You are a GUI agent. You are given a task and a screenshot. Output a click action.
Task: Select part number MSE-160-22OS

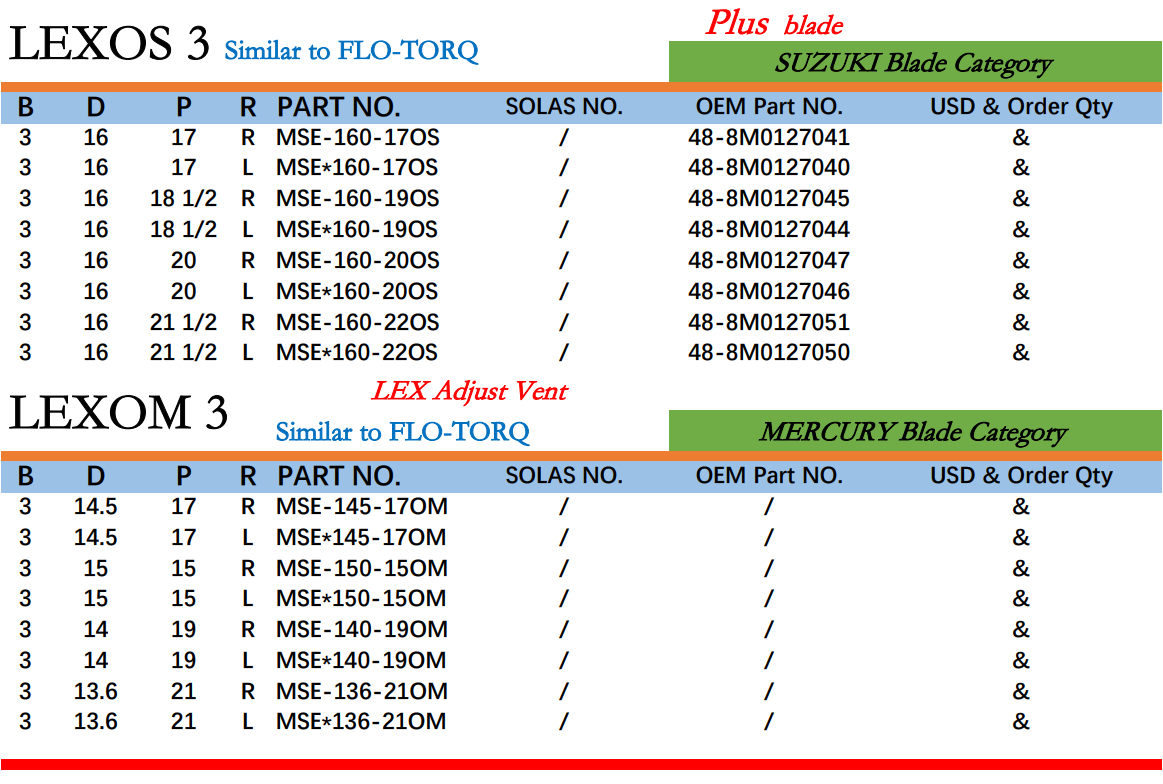coord(358,323)
